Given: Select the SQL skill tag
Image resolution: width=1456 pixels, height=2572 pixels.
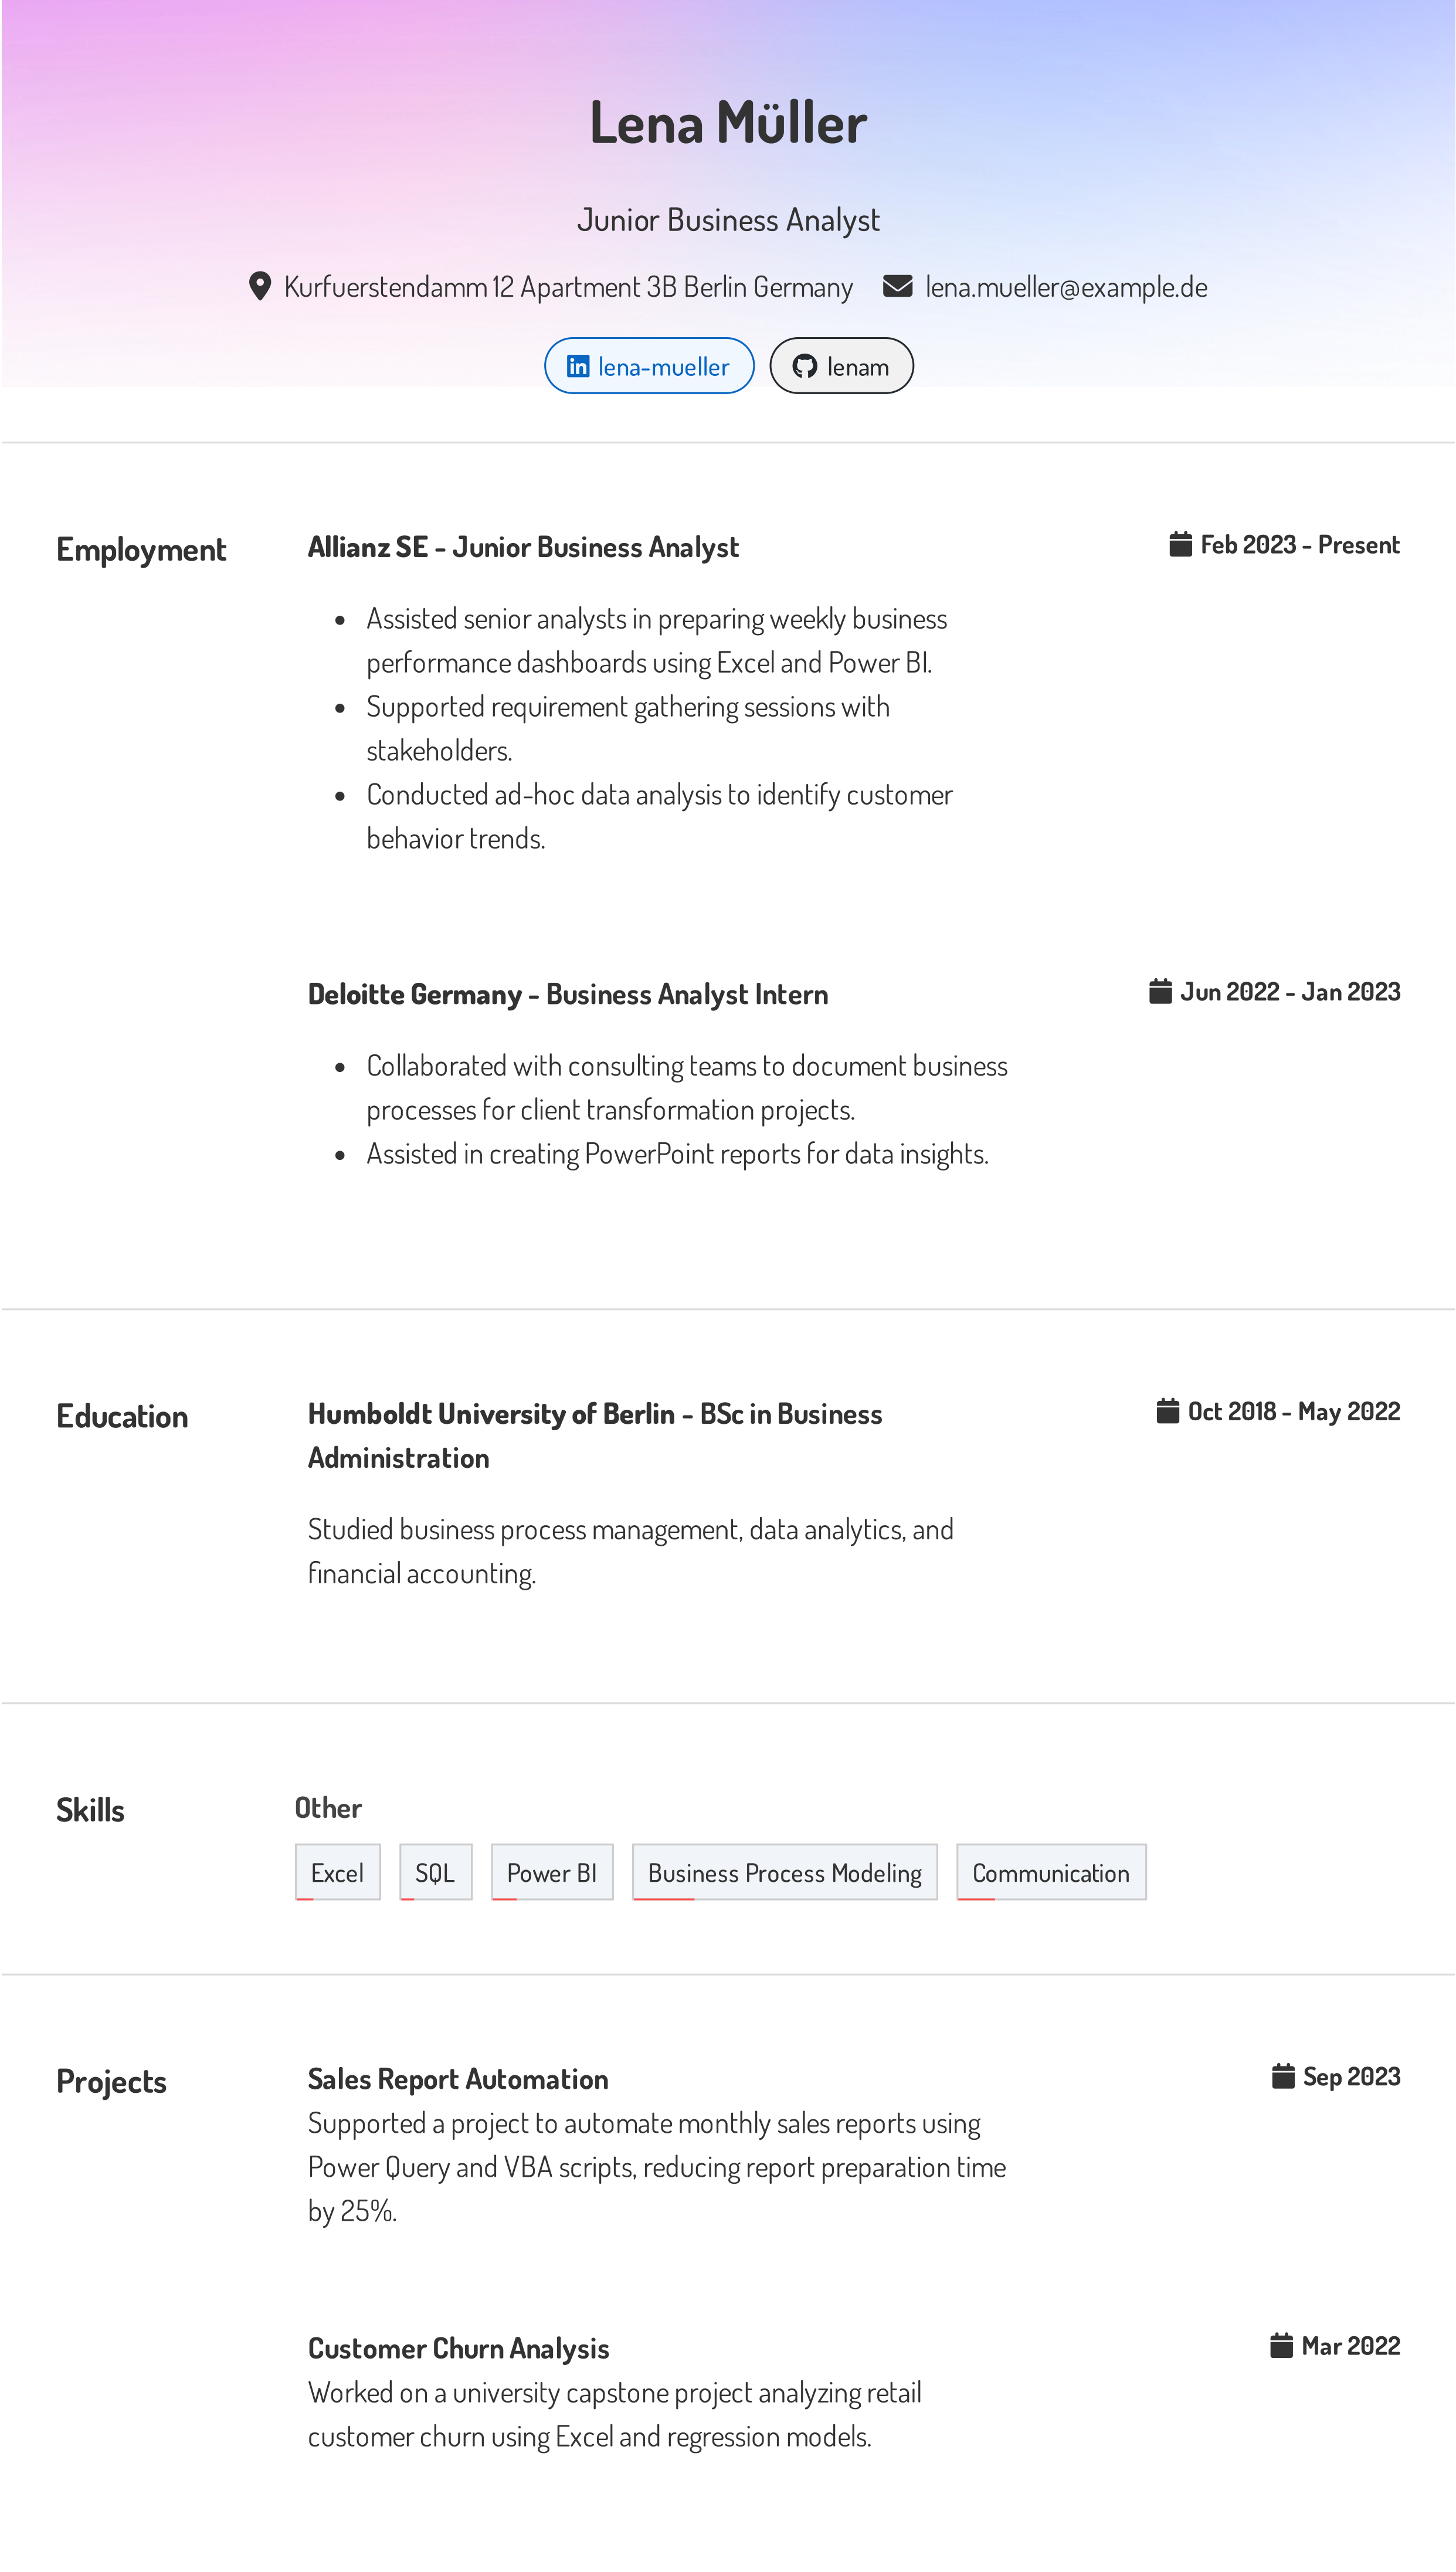Looking at the screenshot, I should (x=435, y=1872).
